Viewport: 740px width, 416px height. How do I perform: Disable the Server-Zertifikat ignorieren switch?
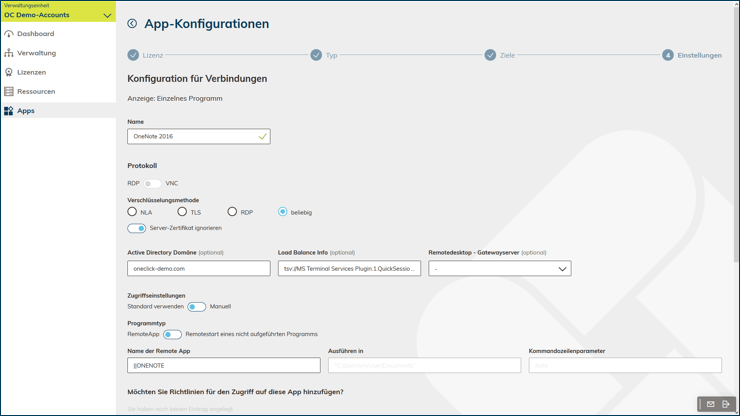[137, 228]
